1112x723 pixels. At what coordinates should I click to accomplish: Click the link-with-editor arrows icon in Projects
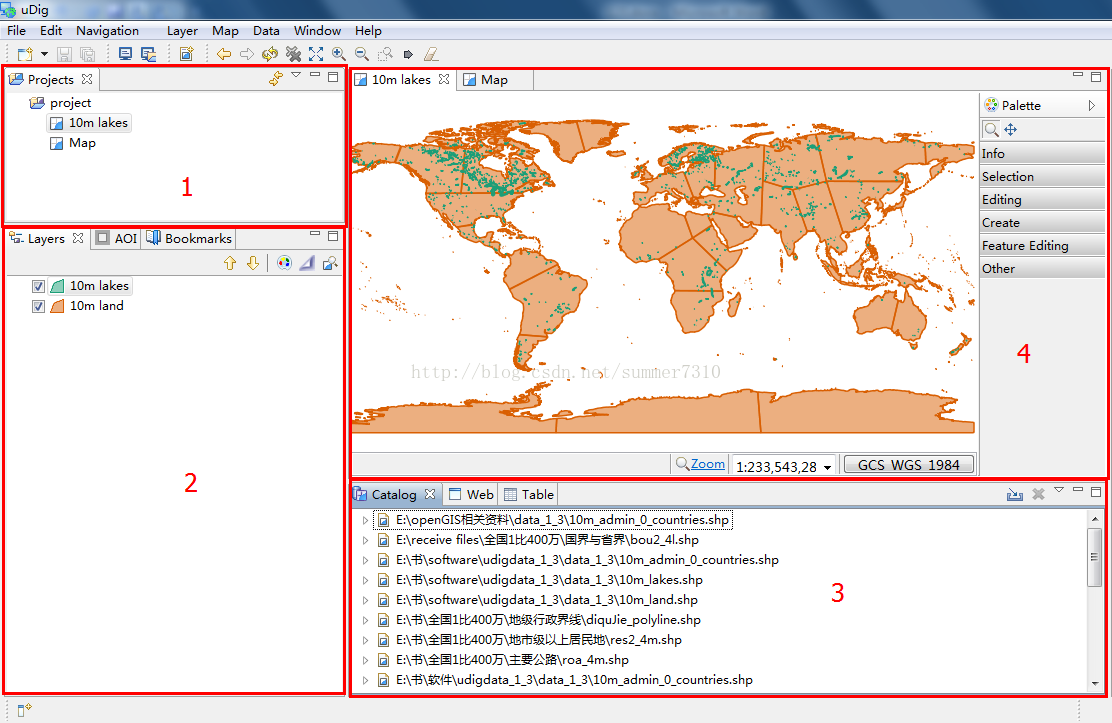[276, 79]
